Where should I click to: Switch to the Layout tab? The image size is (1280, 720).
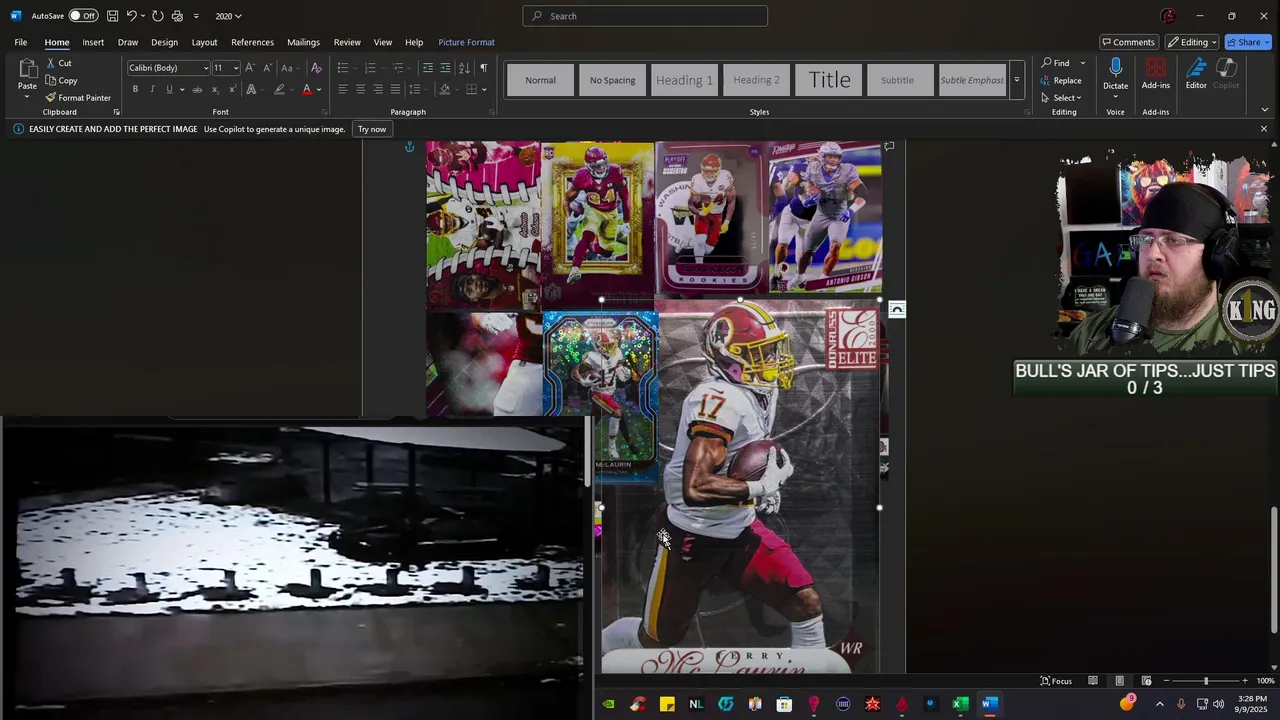204,42
